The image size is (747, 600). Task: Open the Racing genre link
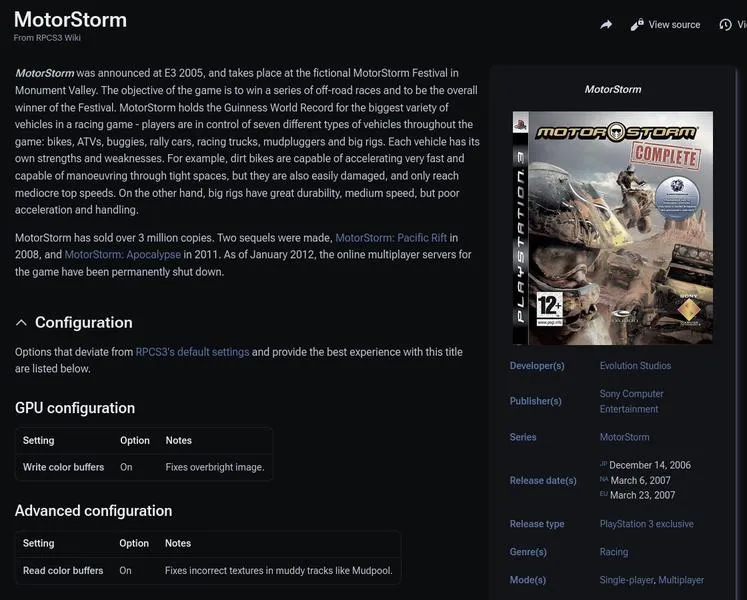(x=614, y=552)
